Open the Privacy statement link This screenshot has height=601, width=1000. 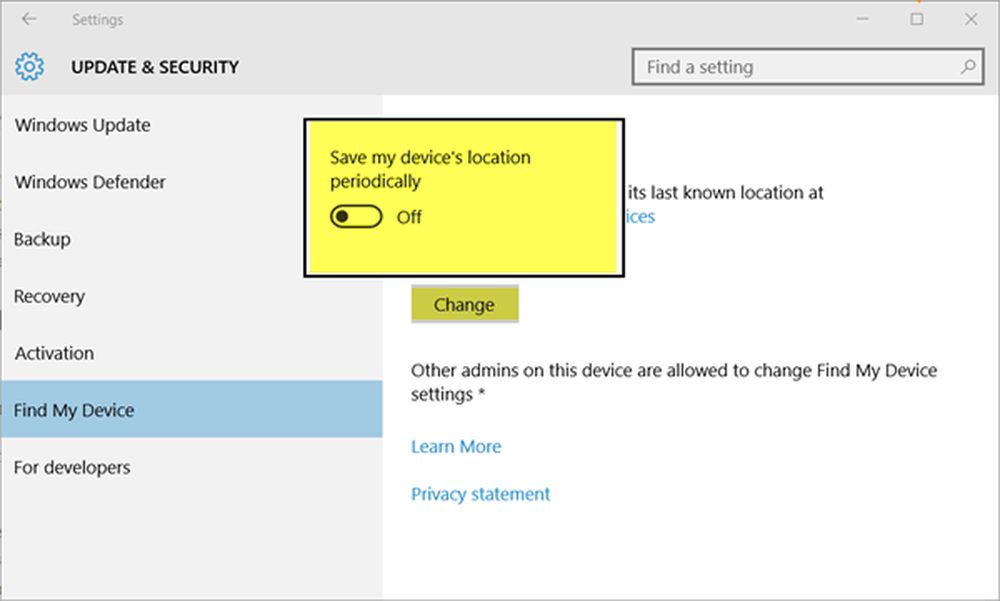[480, 494]
